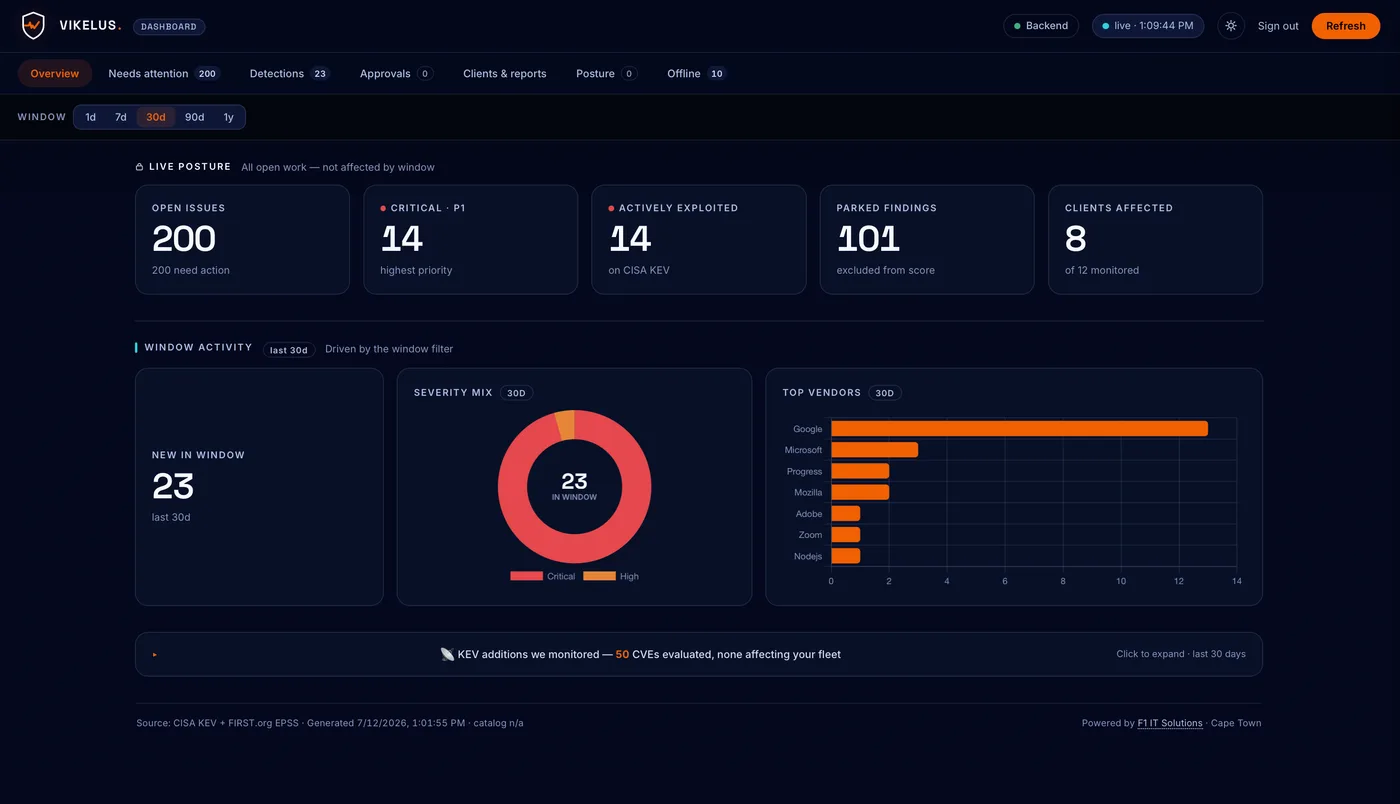Open the F1 IT Solutions link
The height and width of the screenshot is (804, 1400).
1170,723
